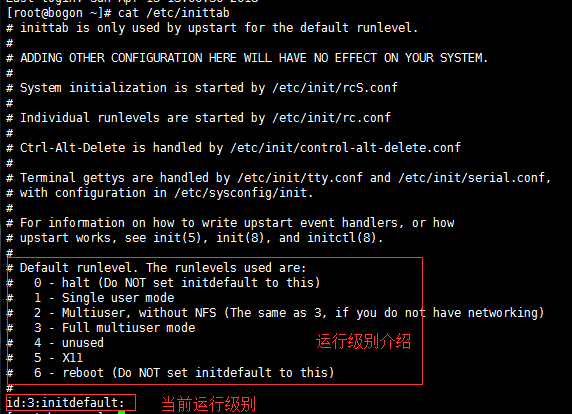Click '3 - Full multiuser mode' line
The width and height of the screenshot is (572, 414).
115,328
